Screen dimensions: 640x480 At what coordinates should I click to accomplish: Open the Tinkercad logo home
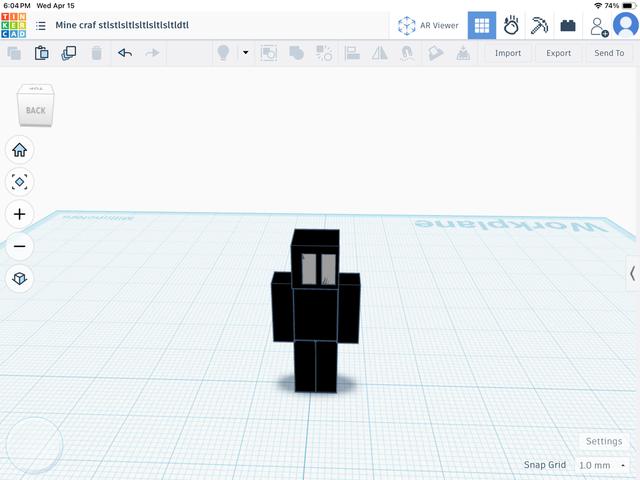pos(13,25)
